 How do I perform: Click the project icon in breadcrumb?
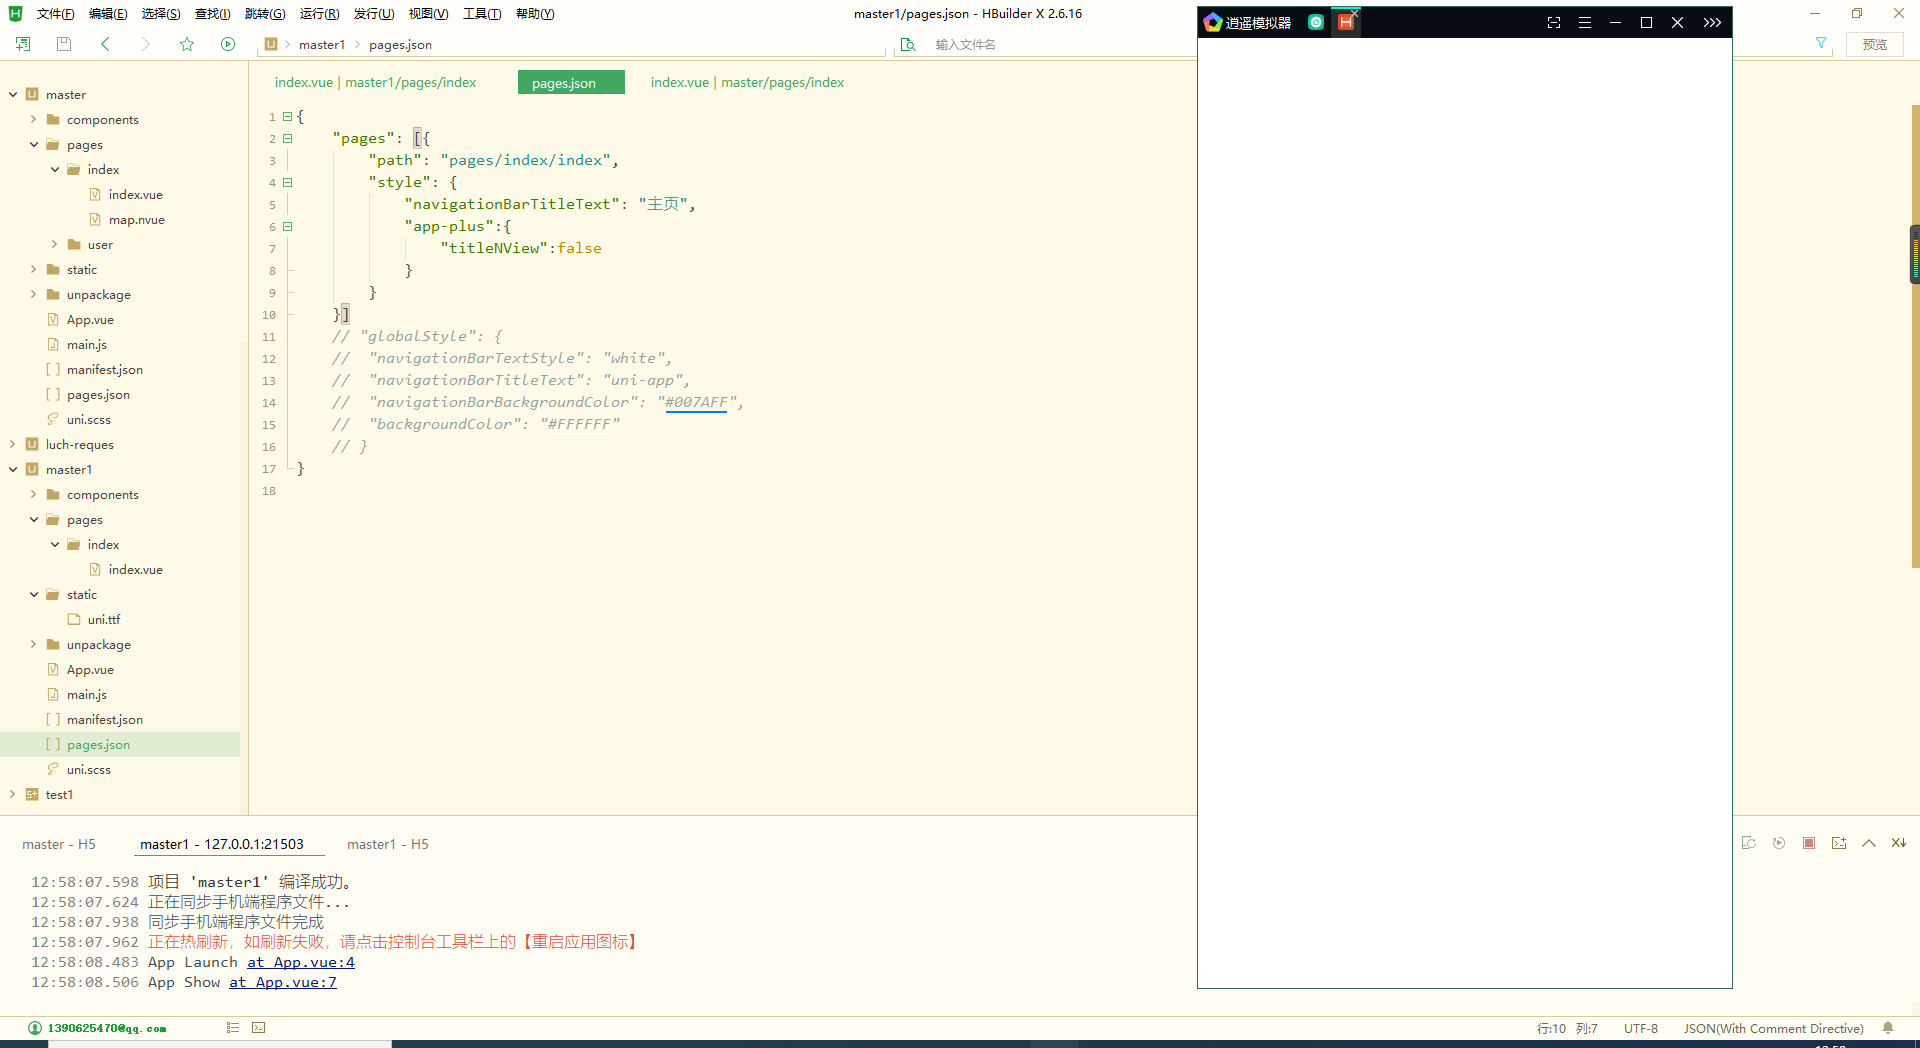271,44
